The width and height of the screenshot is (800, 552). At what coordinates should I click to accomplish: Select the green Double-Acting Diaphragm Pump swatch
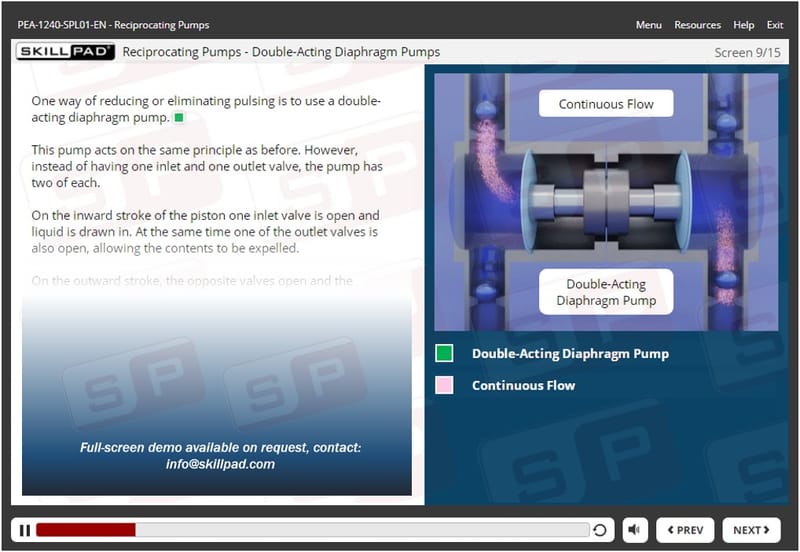point(444,353)
